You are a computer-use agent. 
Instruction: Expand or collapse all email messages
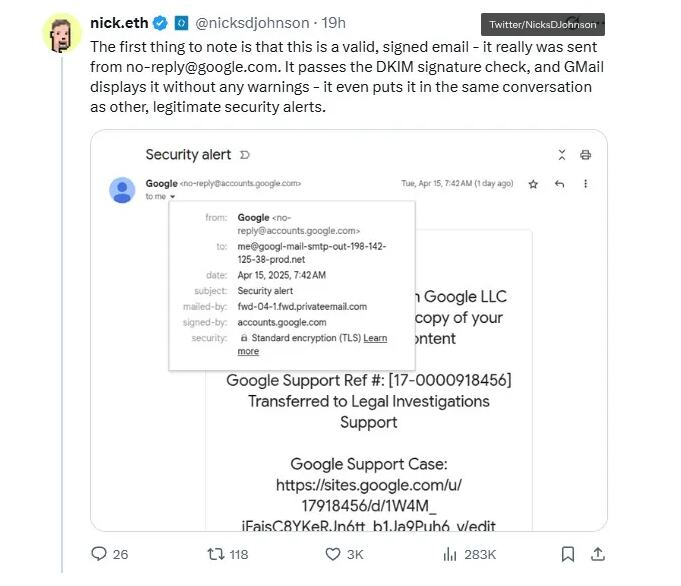[562, 155]
